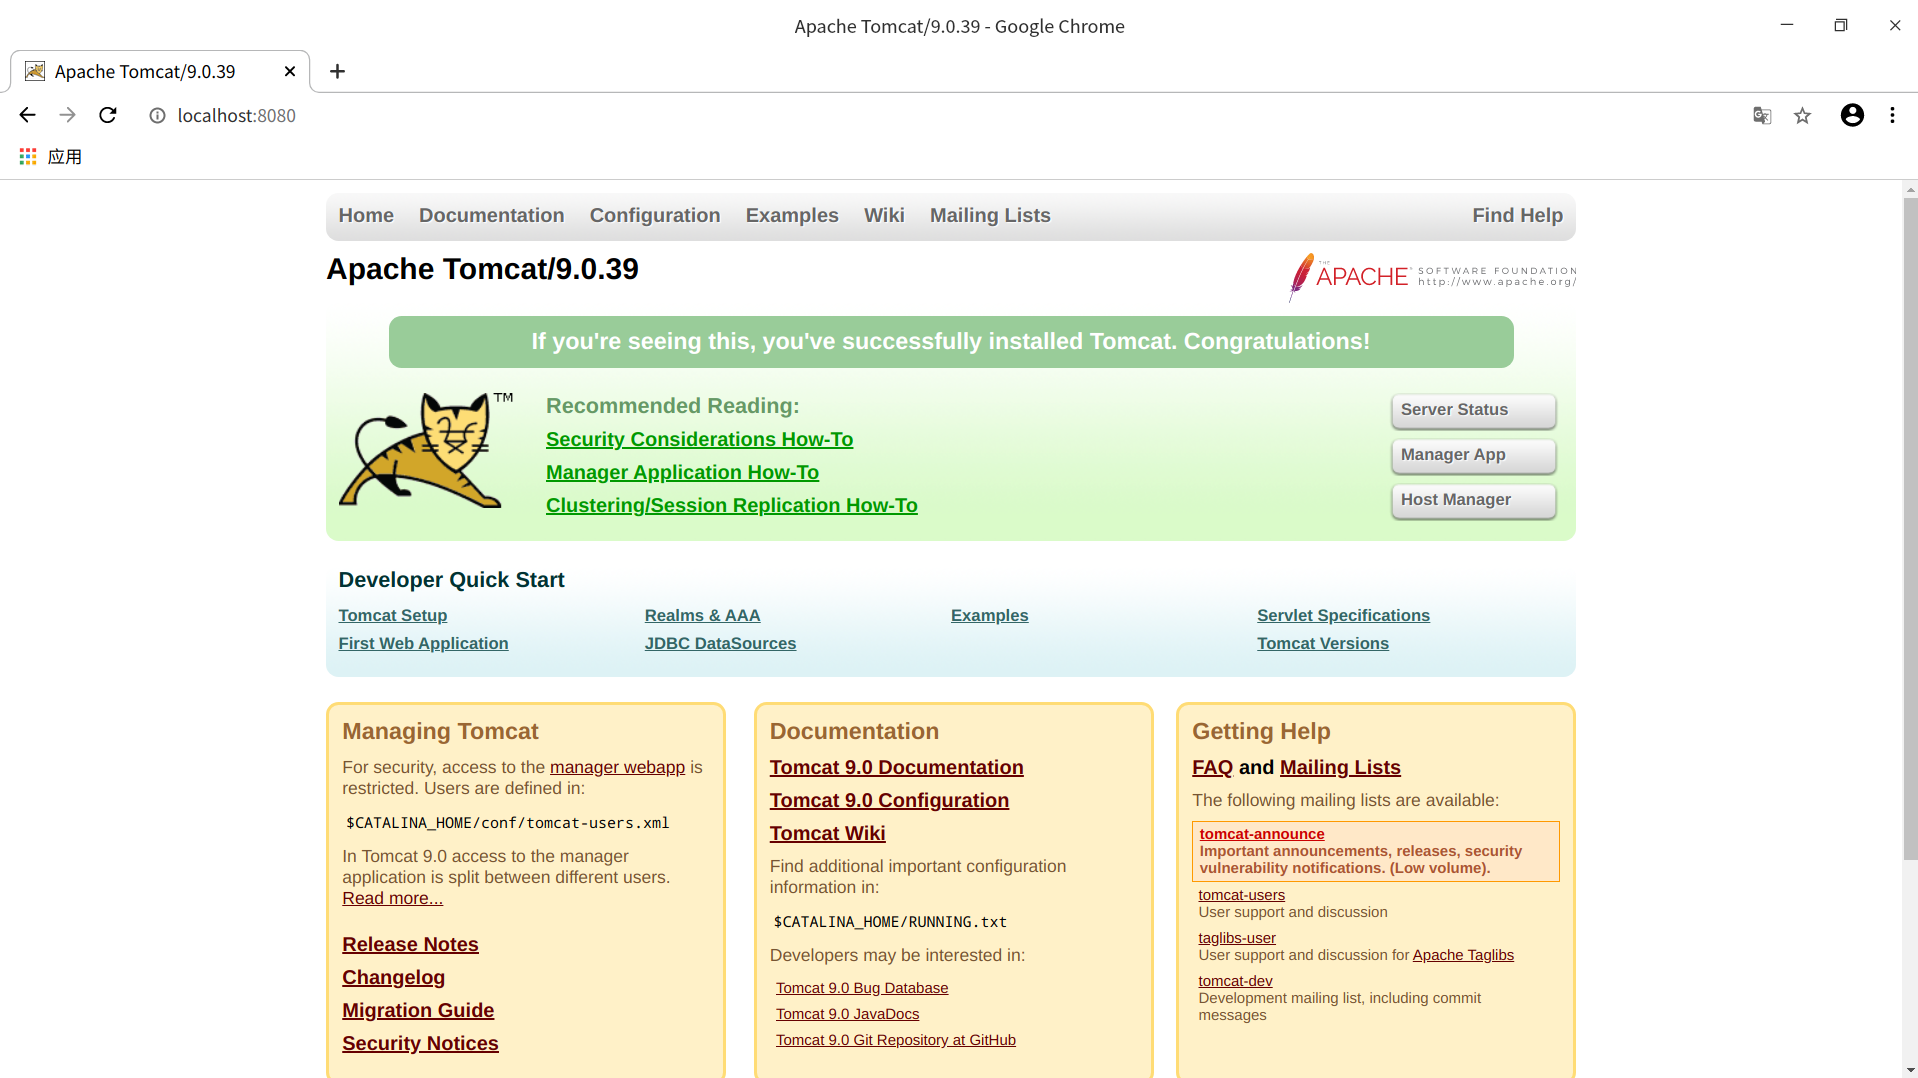Follow the manager webapp link
1918x1078 pixels.
[617, 767]
